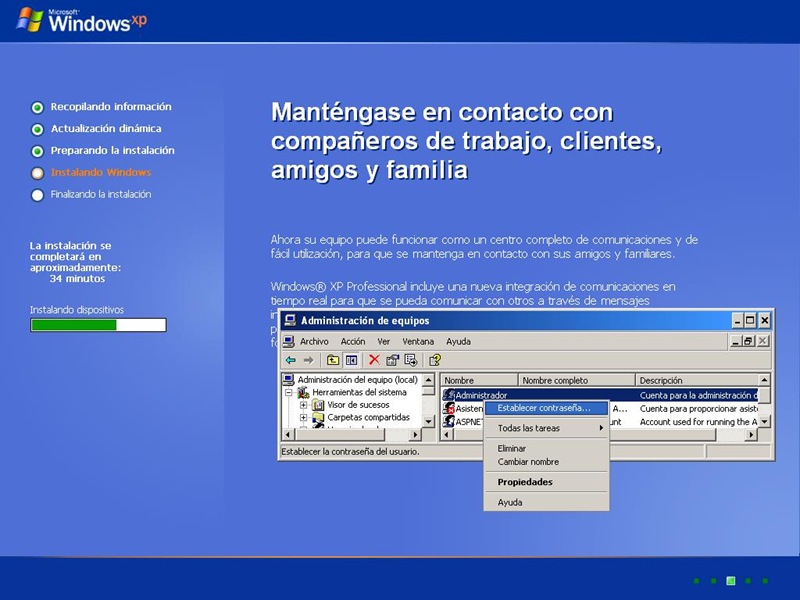Open Help from the toolbar question icon
800x600 pixels.
click(435, 360)
